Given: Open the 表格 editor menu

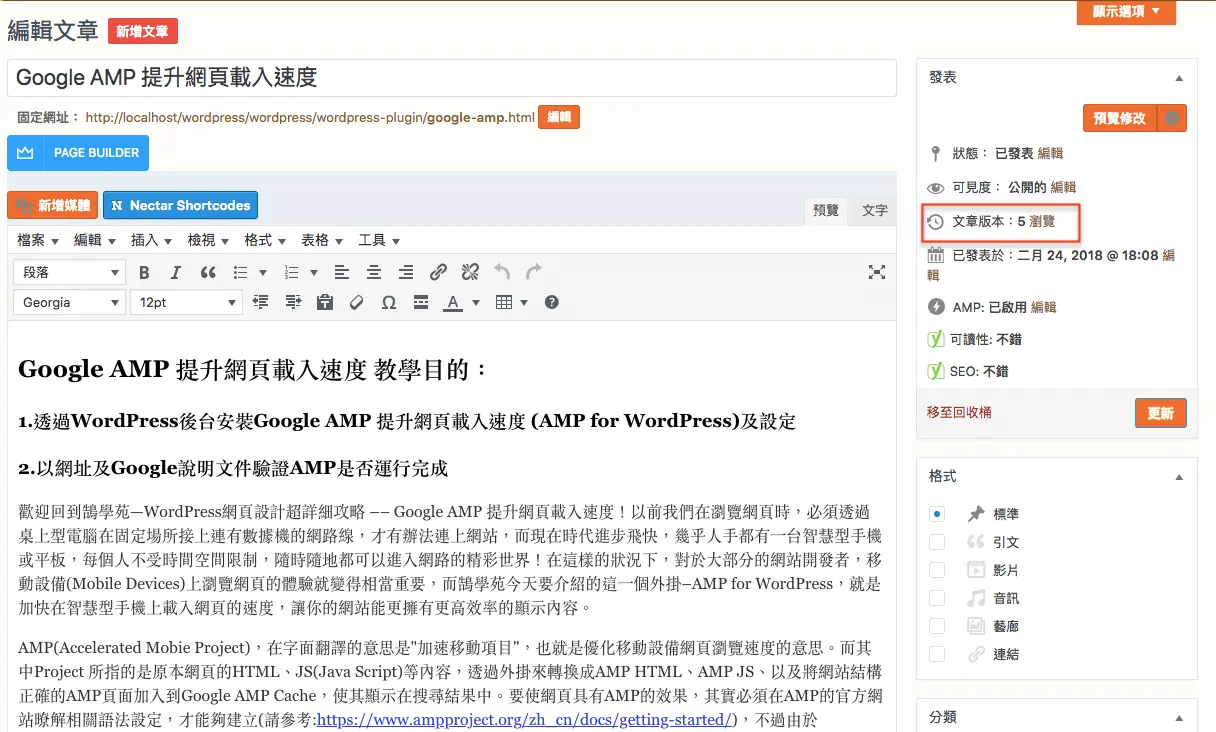Looking at the screenshot, I should tap(322, 240).
